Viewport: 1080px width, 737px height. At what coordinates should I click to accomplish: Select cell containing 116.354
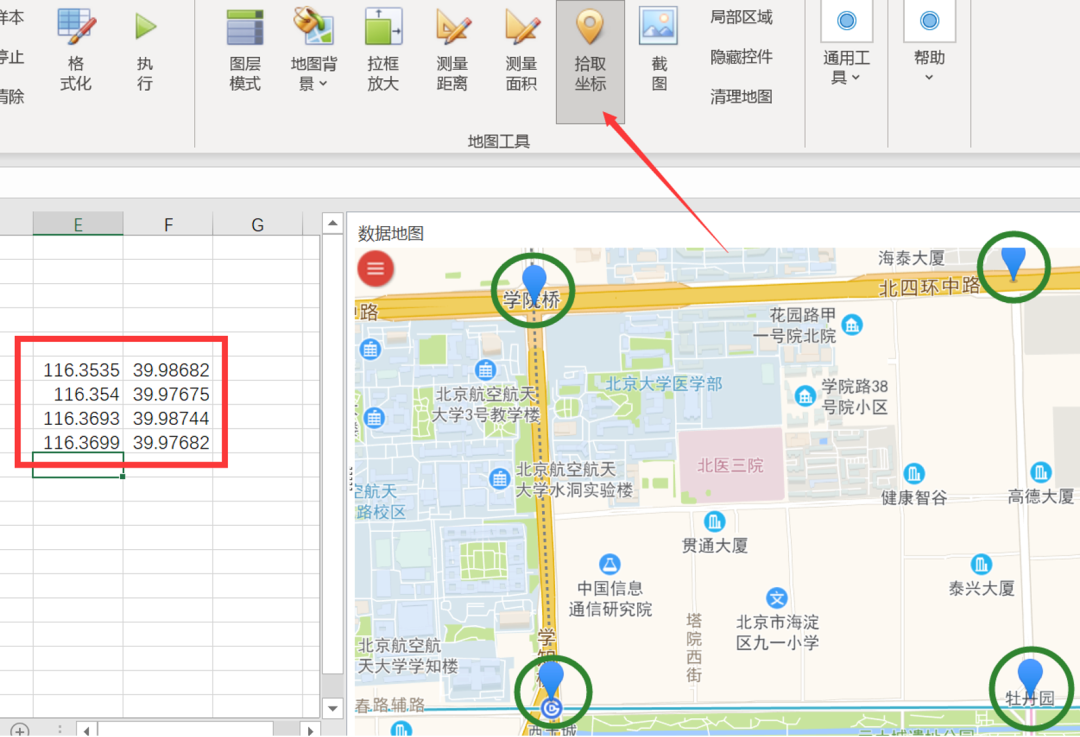pos(78,394)
